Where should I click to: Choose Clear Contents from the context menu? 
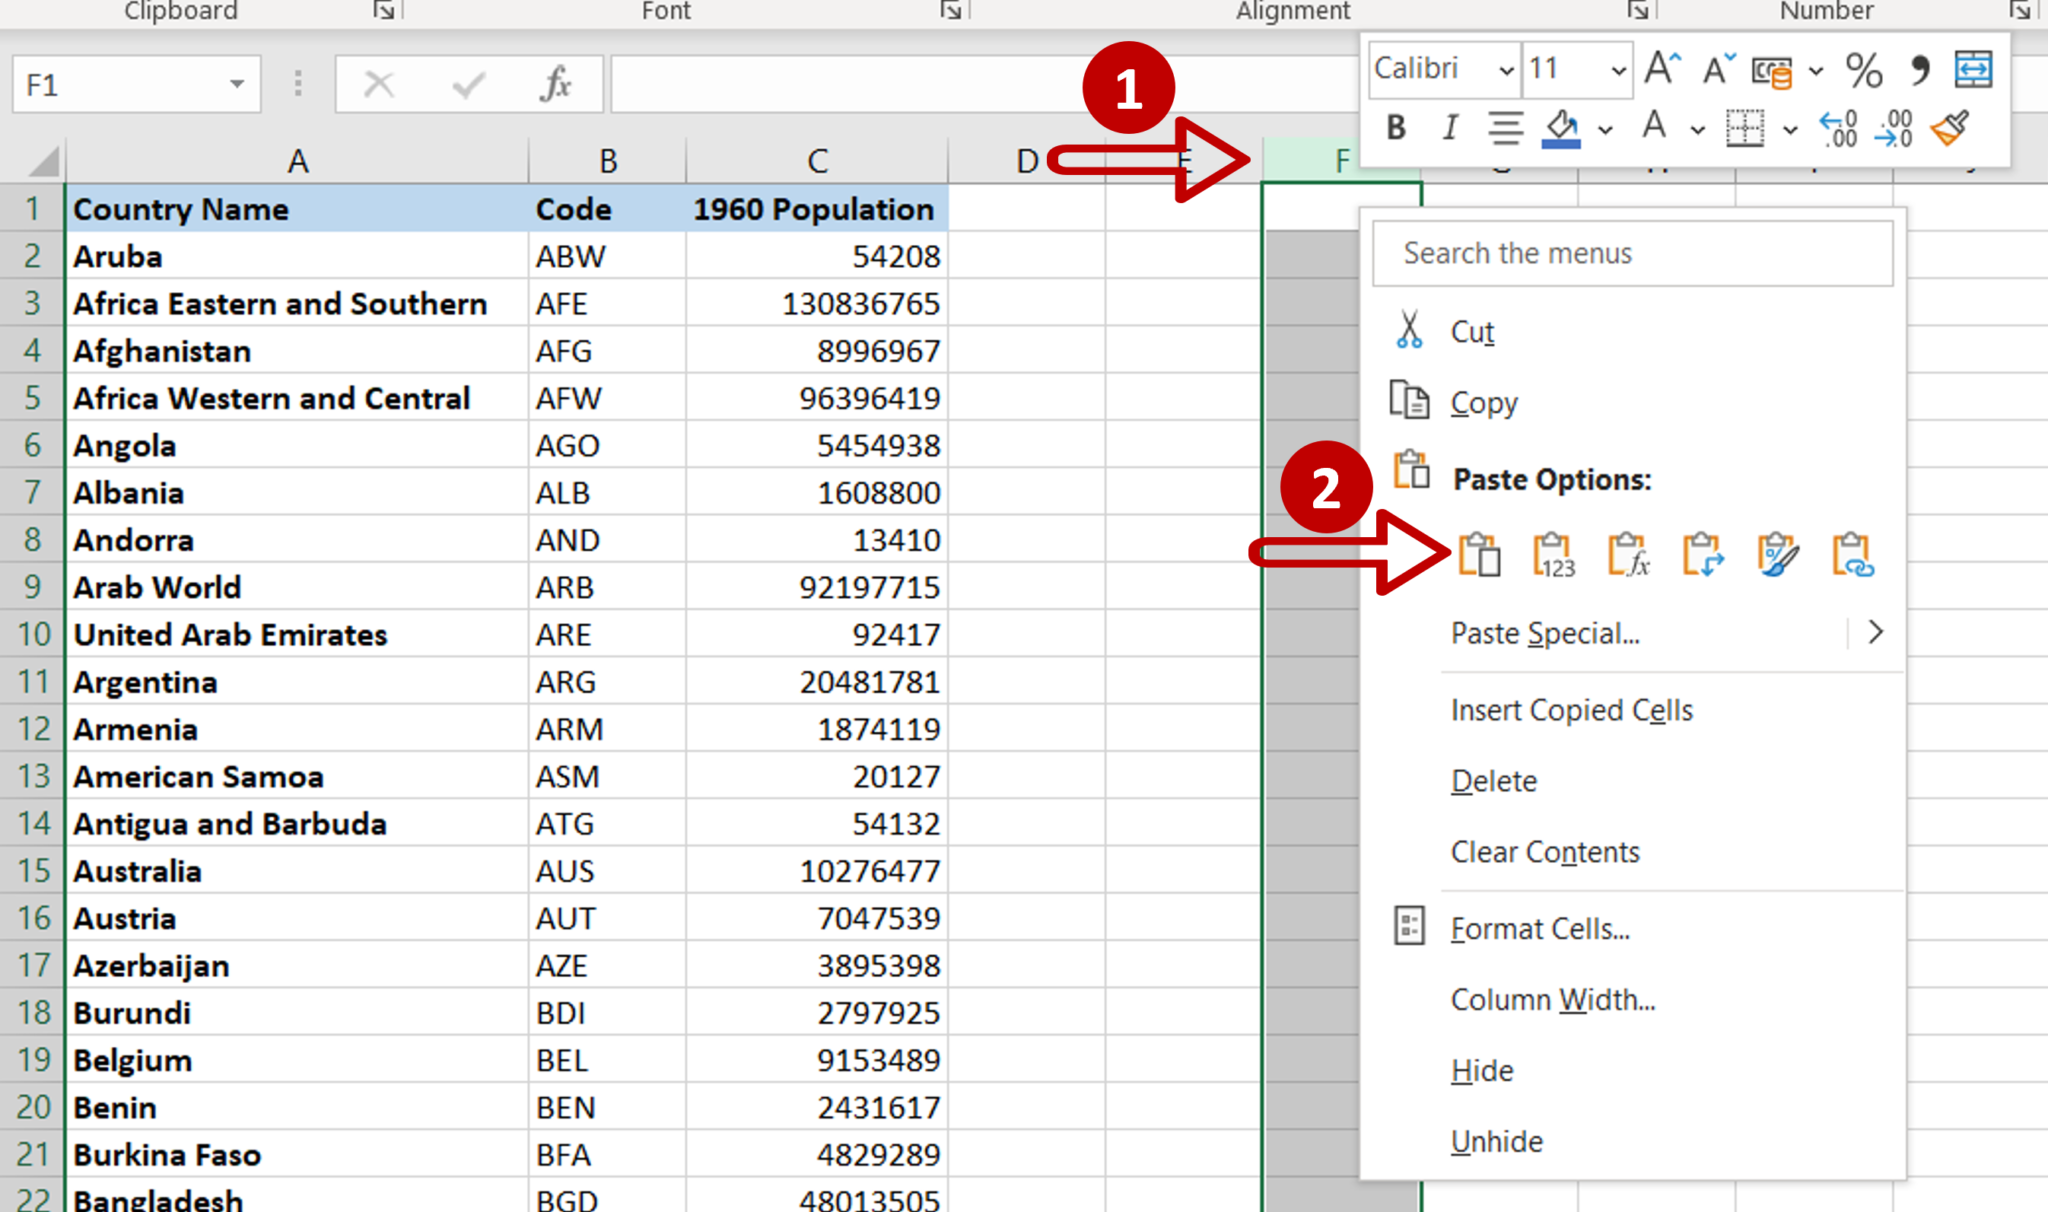coord(1544,852)
